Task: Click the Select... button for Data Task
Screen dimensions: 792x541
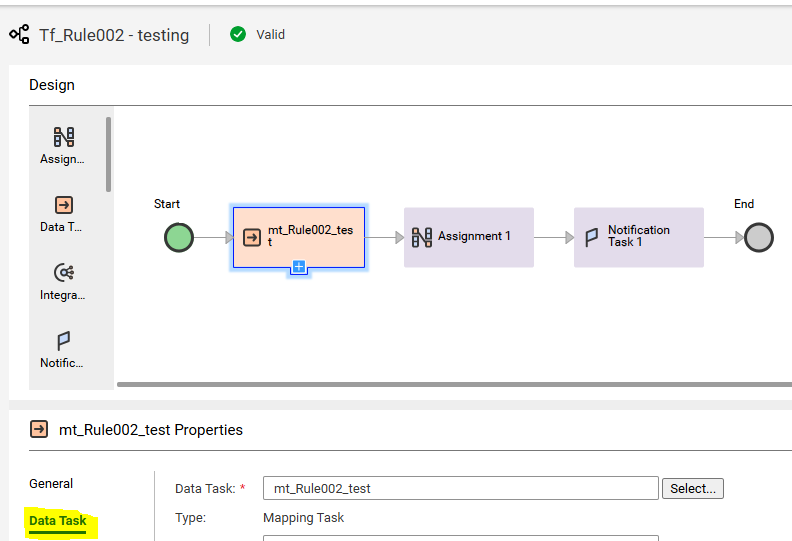Action: tap(693, 488)
